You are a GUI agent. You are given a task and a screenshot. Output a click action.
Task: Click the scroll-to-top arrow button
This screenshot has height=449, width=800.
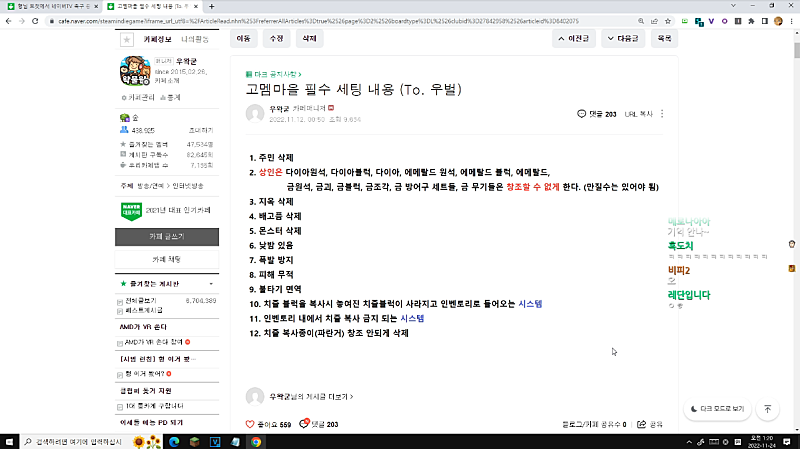[768, 409]
